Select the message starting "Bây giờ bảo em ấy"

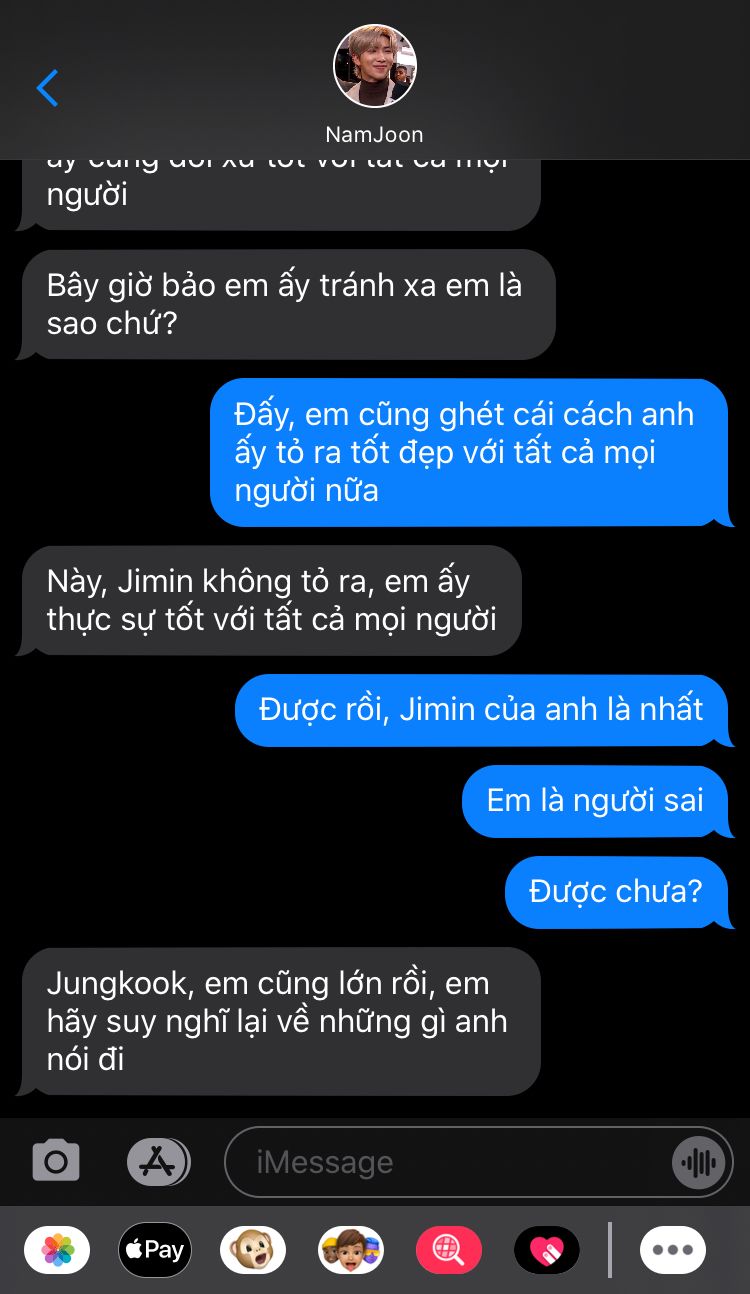tap(286, 304)
